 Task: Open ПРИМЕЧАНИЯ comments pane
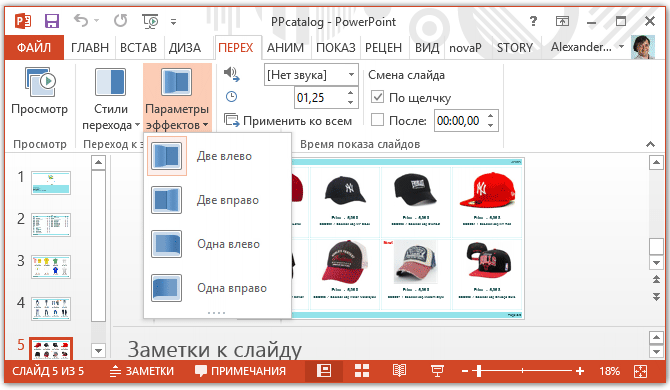coord(240,371)
